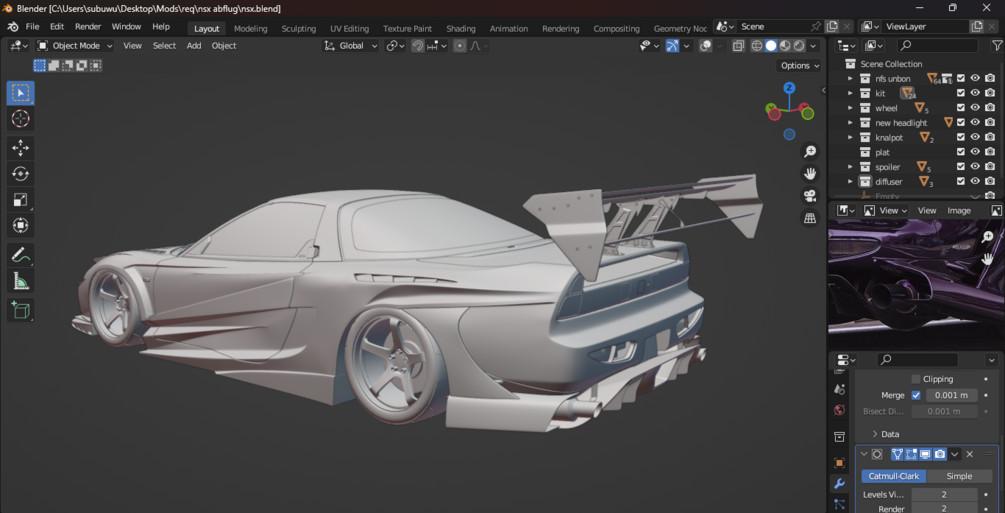The width and height of the screenshot is (1005, 513).
Task: Select the Annotate pencil tool
Action: pyautogui.click(x=21, y=255)
